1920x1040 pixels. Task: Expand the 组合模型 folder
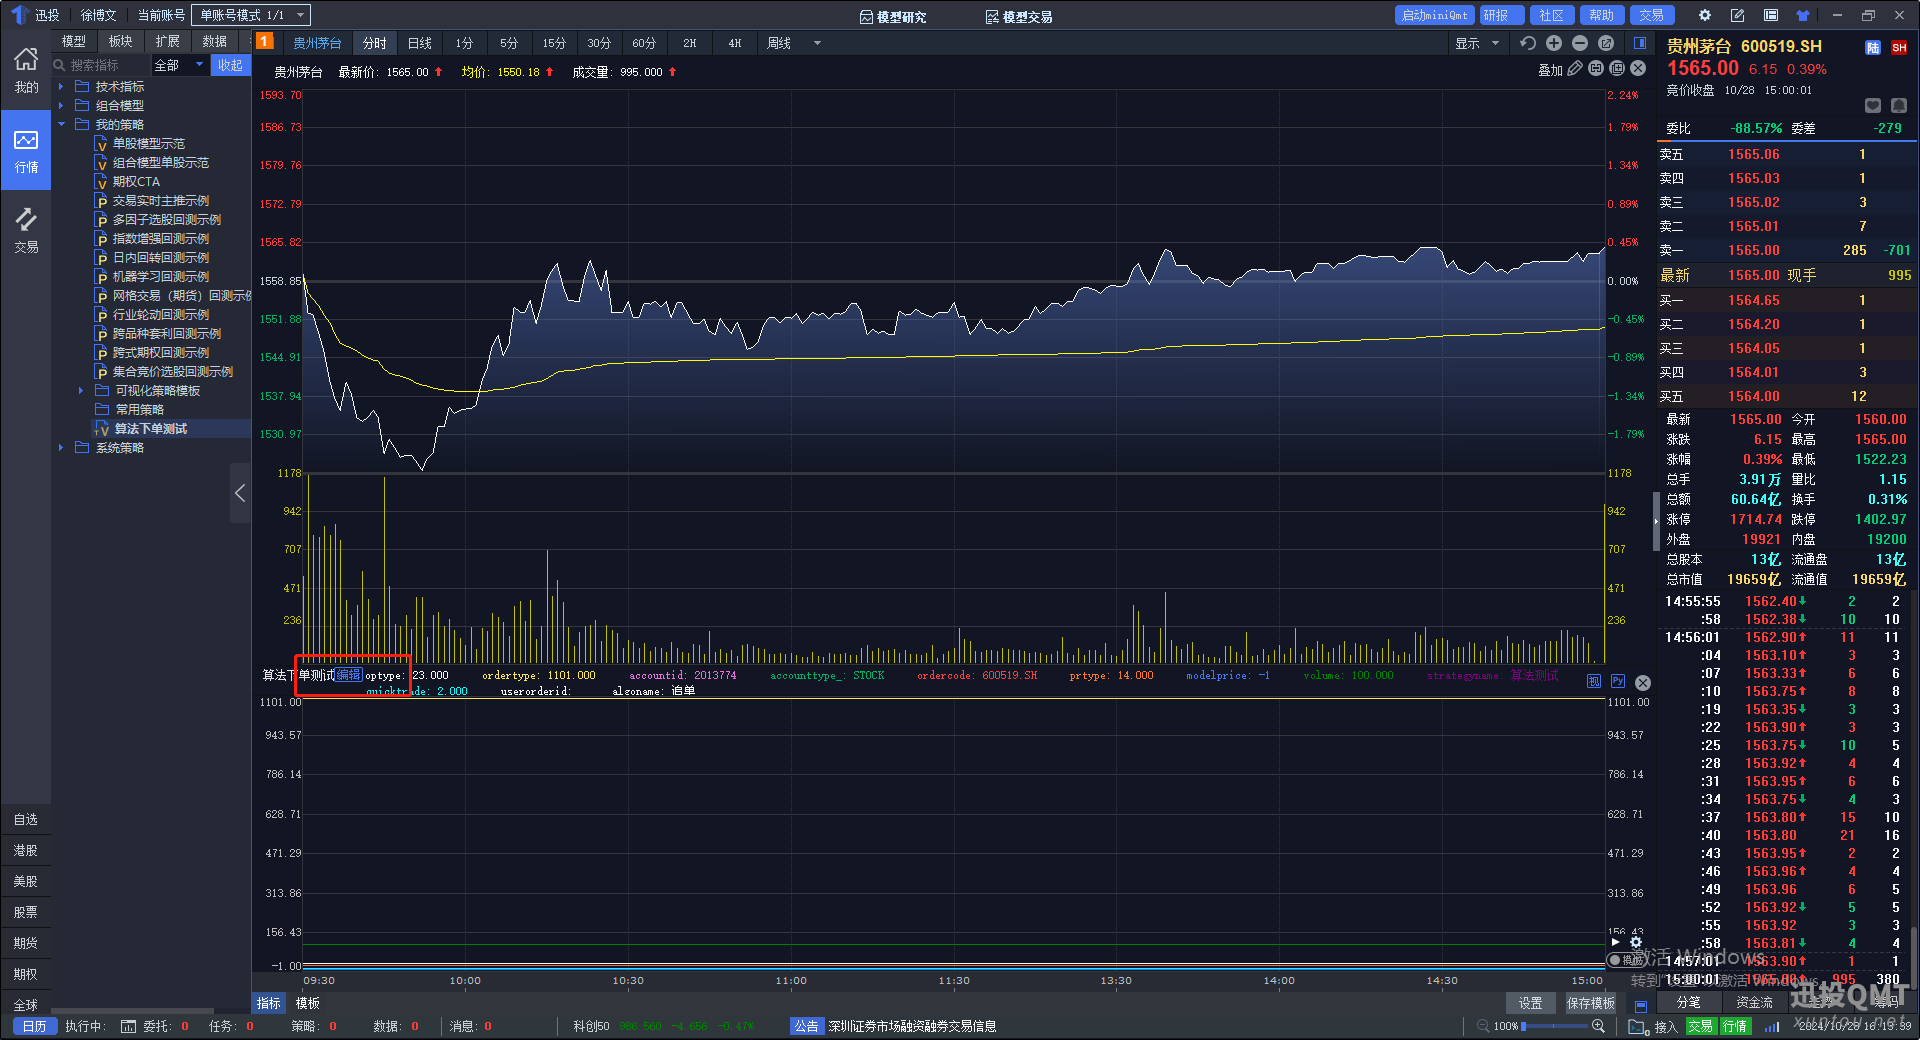(61, 106)
